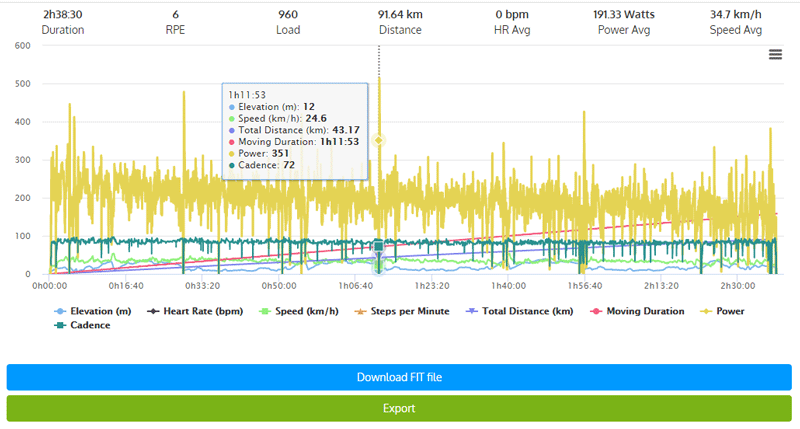Click the Moving Duration legend marker icon
Viewport: 800px width, 429px height.
[x=597, y=311]
